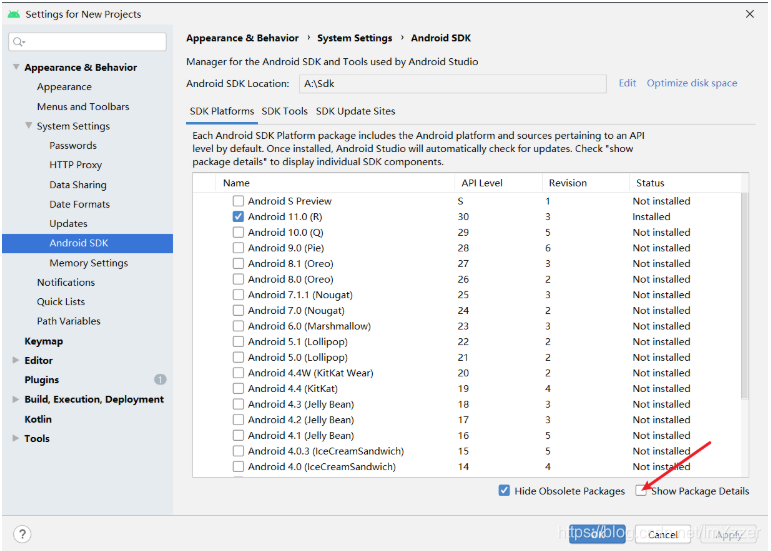Viewport: 771px width, 551px height.
Task: Click the Android SDK Location field
Action: [x=452, y=84]
